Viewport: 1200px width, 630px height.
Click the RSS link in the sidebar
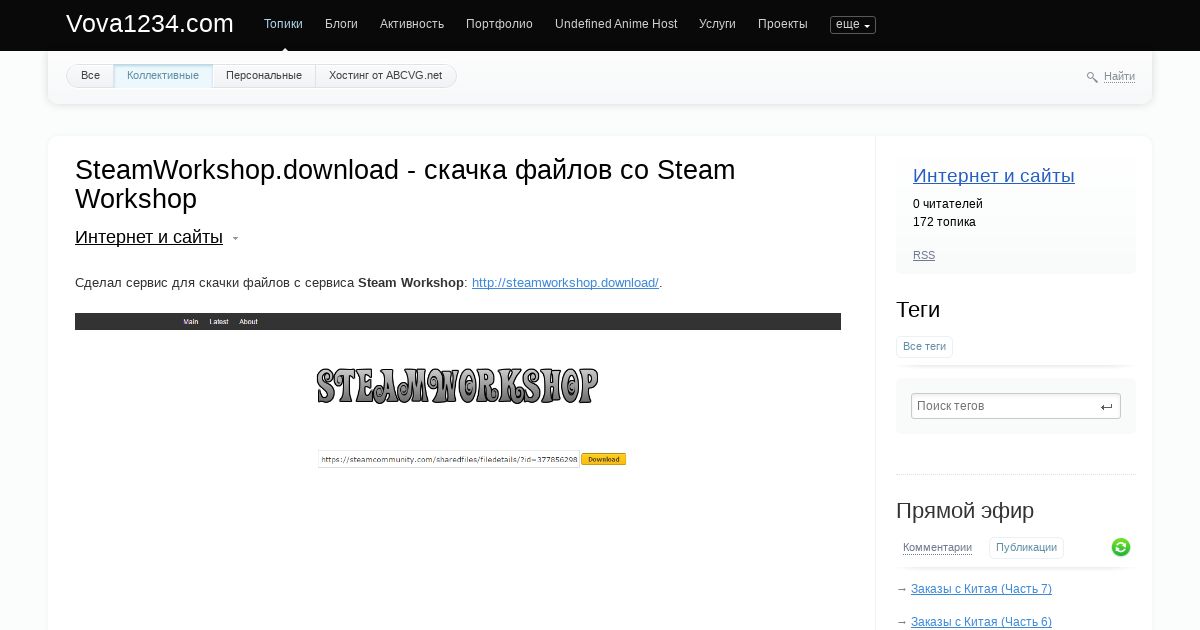(924, 256)
